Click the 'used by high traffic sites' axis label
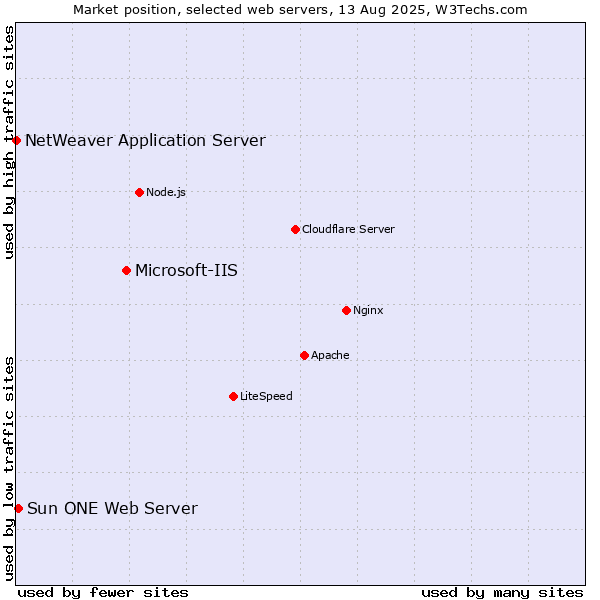This screenshot has height=600, width=600. click(x=8, y=142)
